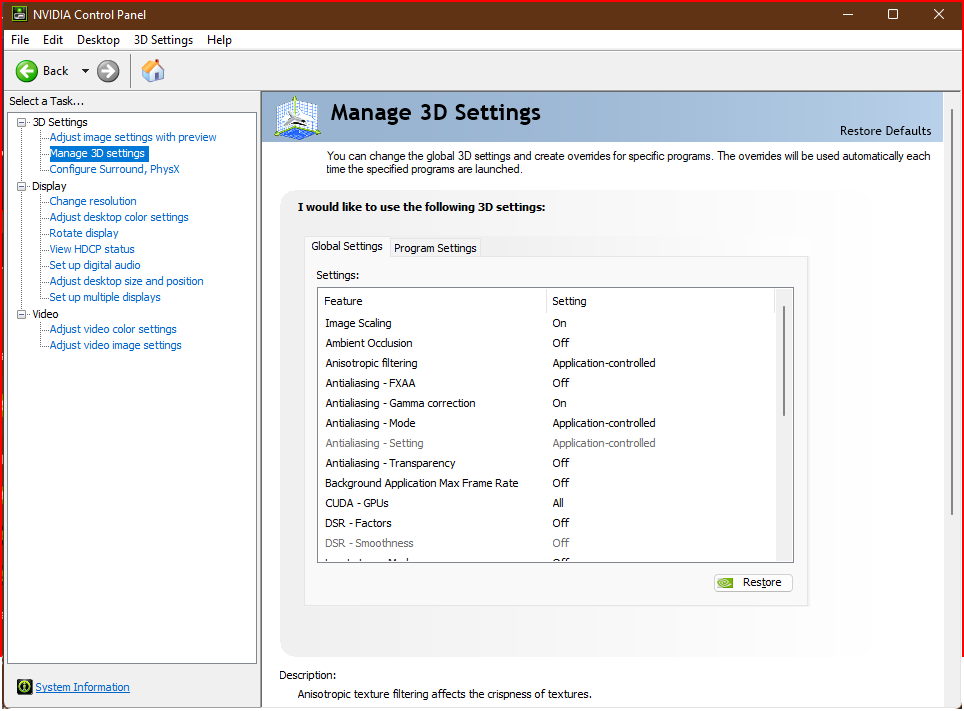Open the System Information link
Screen dimensions: 964x711
click(x=82, y=687)
